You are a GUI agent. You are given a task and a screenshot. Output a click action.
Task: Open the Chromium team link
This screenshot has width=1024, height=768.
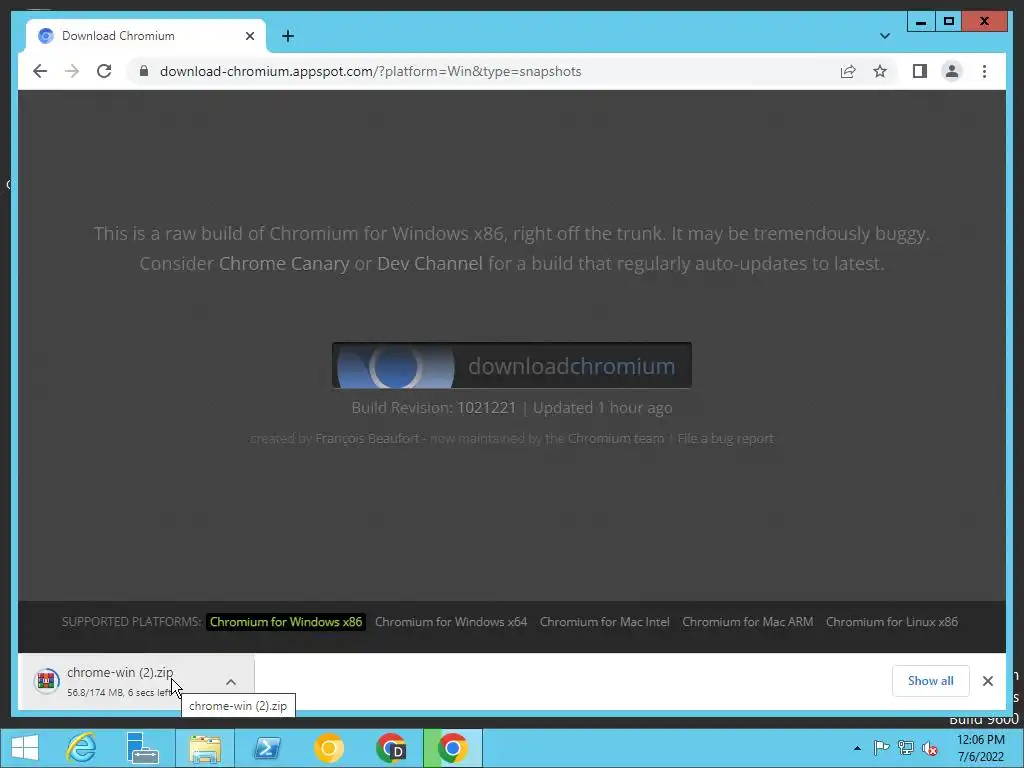(615, 439)
